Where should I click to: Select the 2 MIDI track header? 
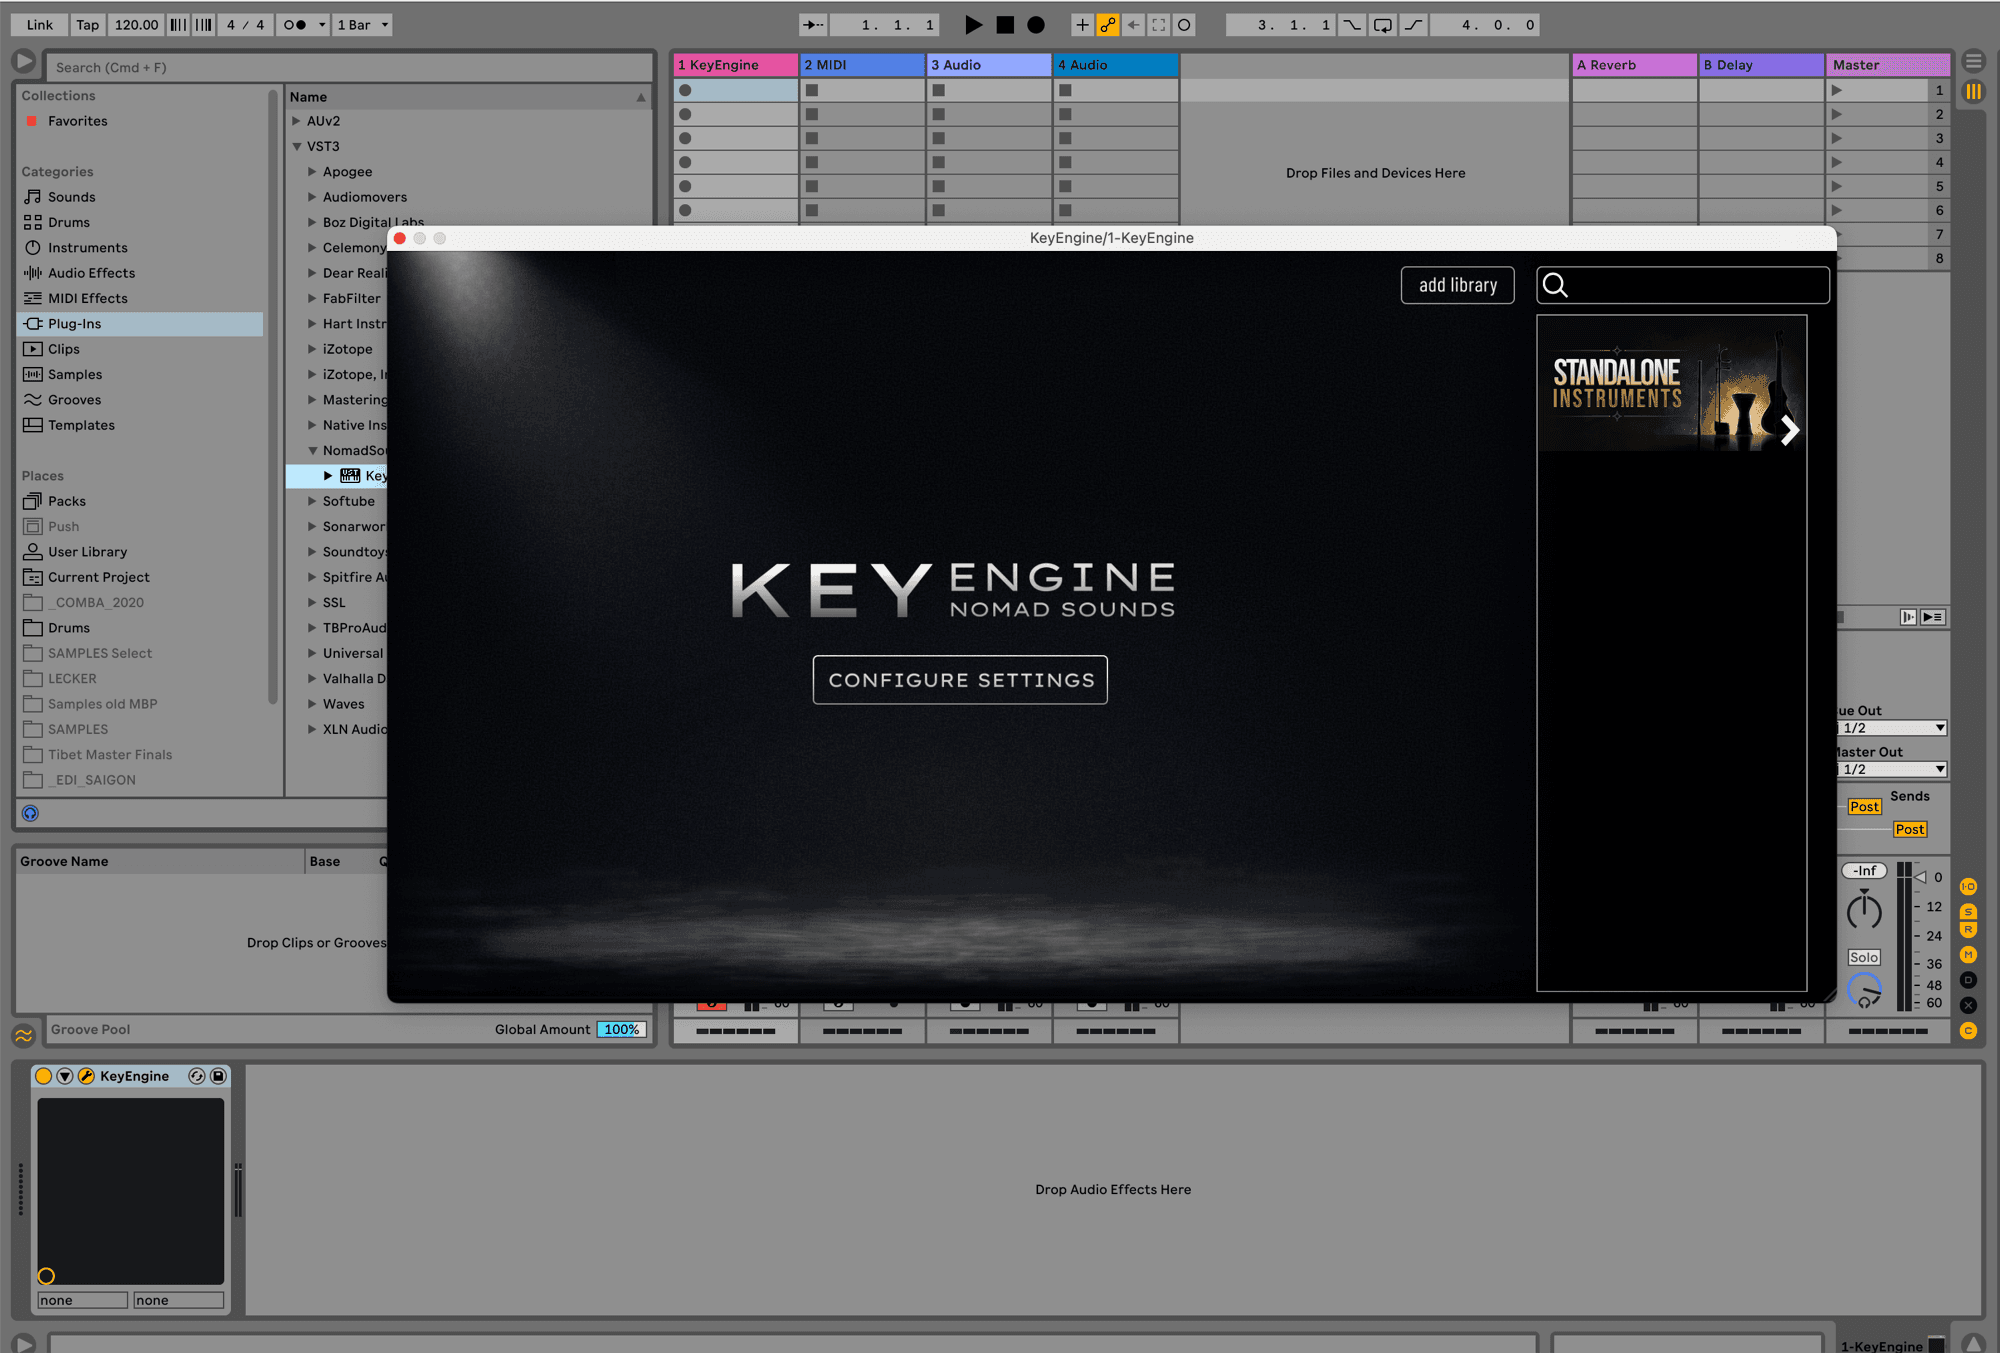[862, 65]
